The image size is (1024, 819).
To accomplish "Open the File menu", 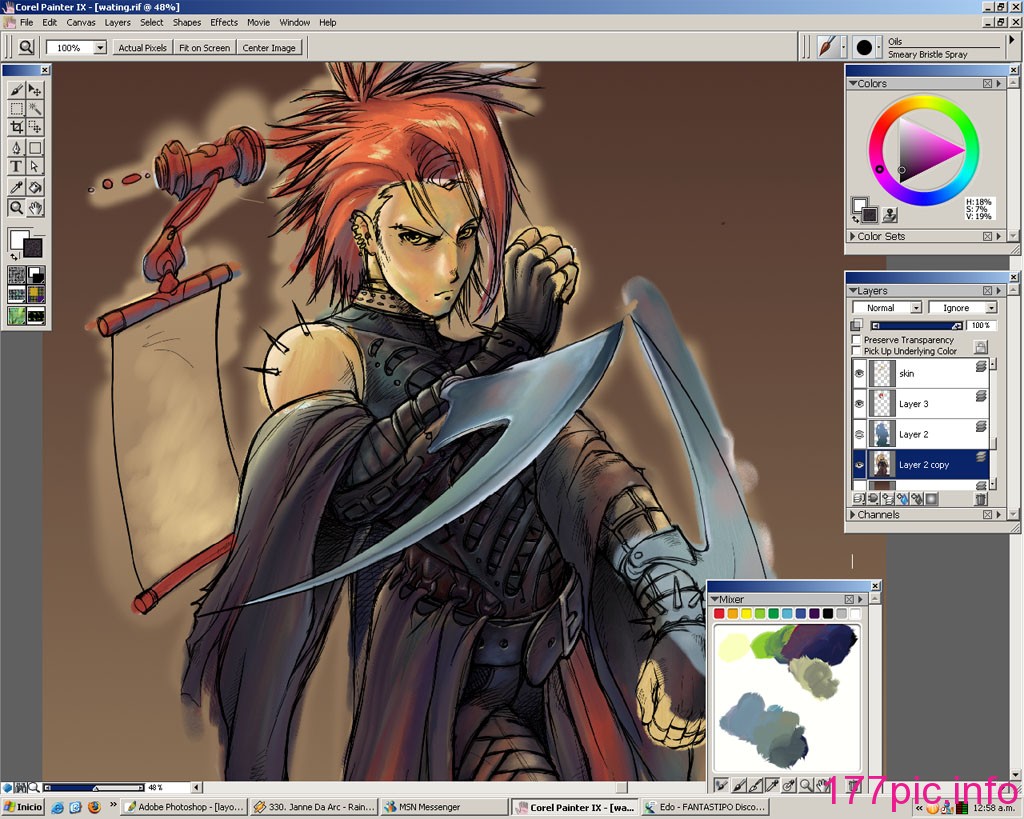I will [x=27, y=22].
